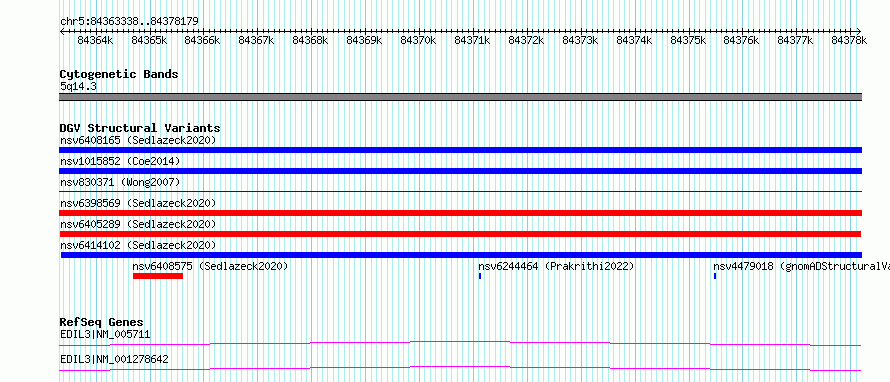Select the blue bar for nsv6414102
This screenshot has width=890, height=382.
461,255
